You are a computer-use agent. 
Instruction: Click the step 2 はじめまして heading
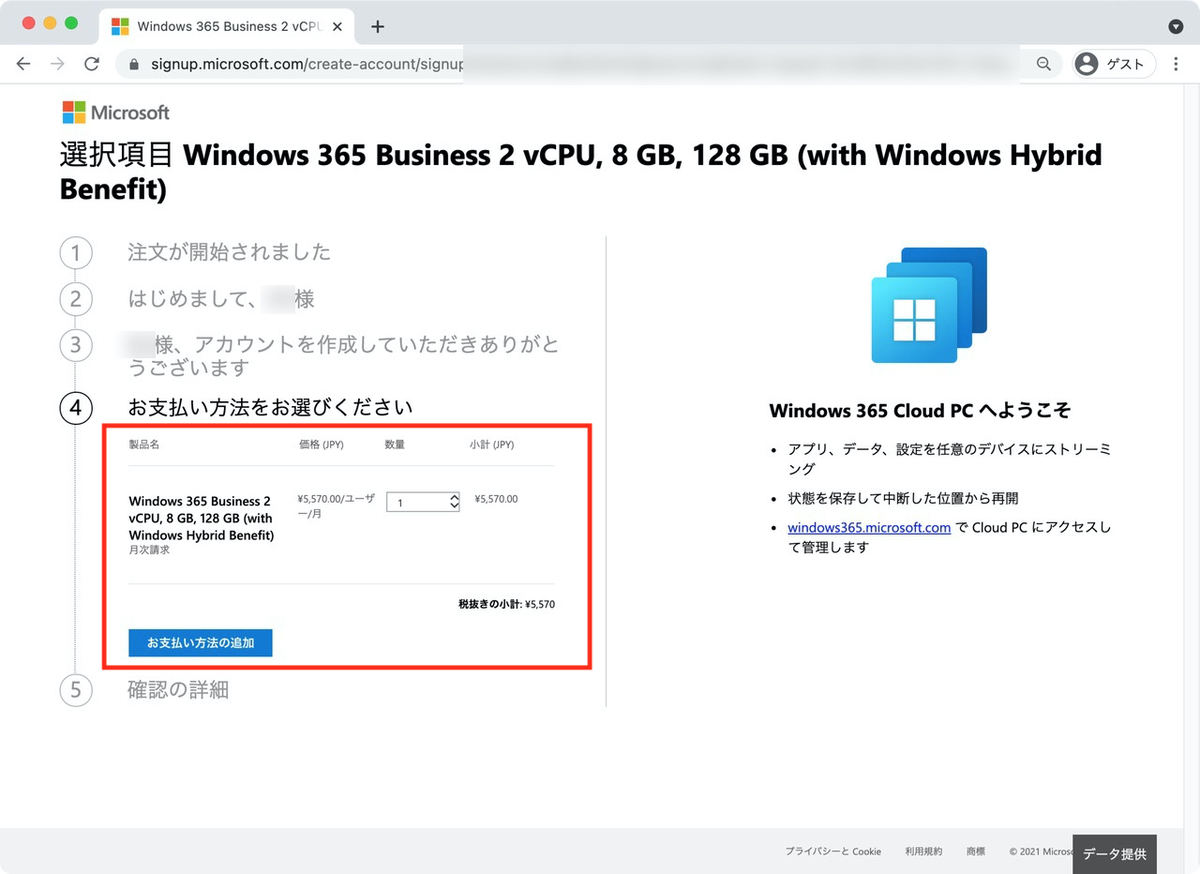point(221,299)
